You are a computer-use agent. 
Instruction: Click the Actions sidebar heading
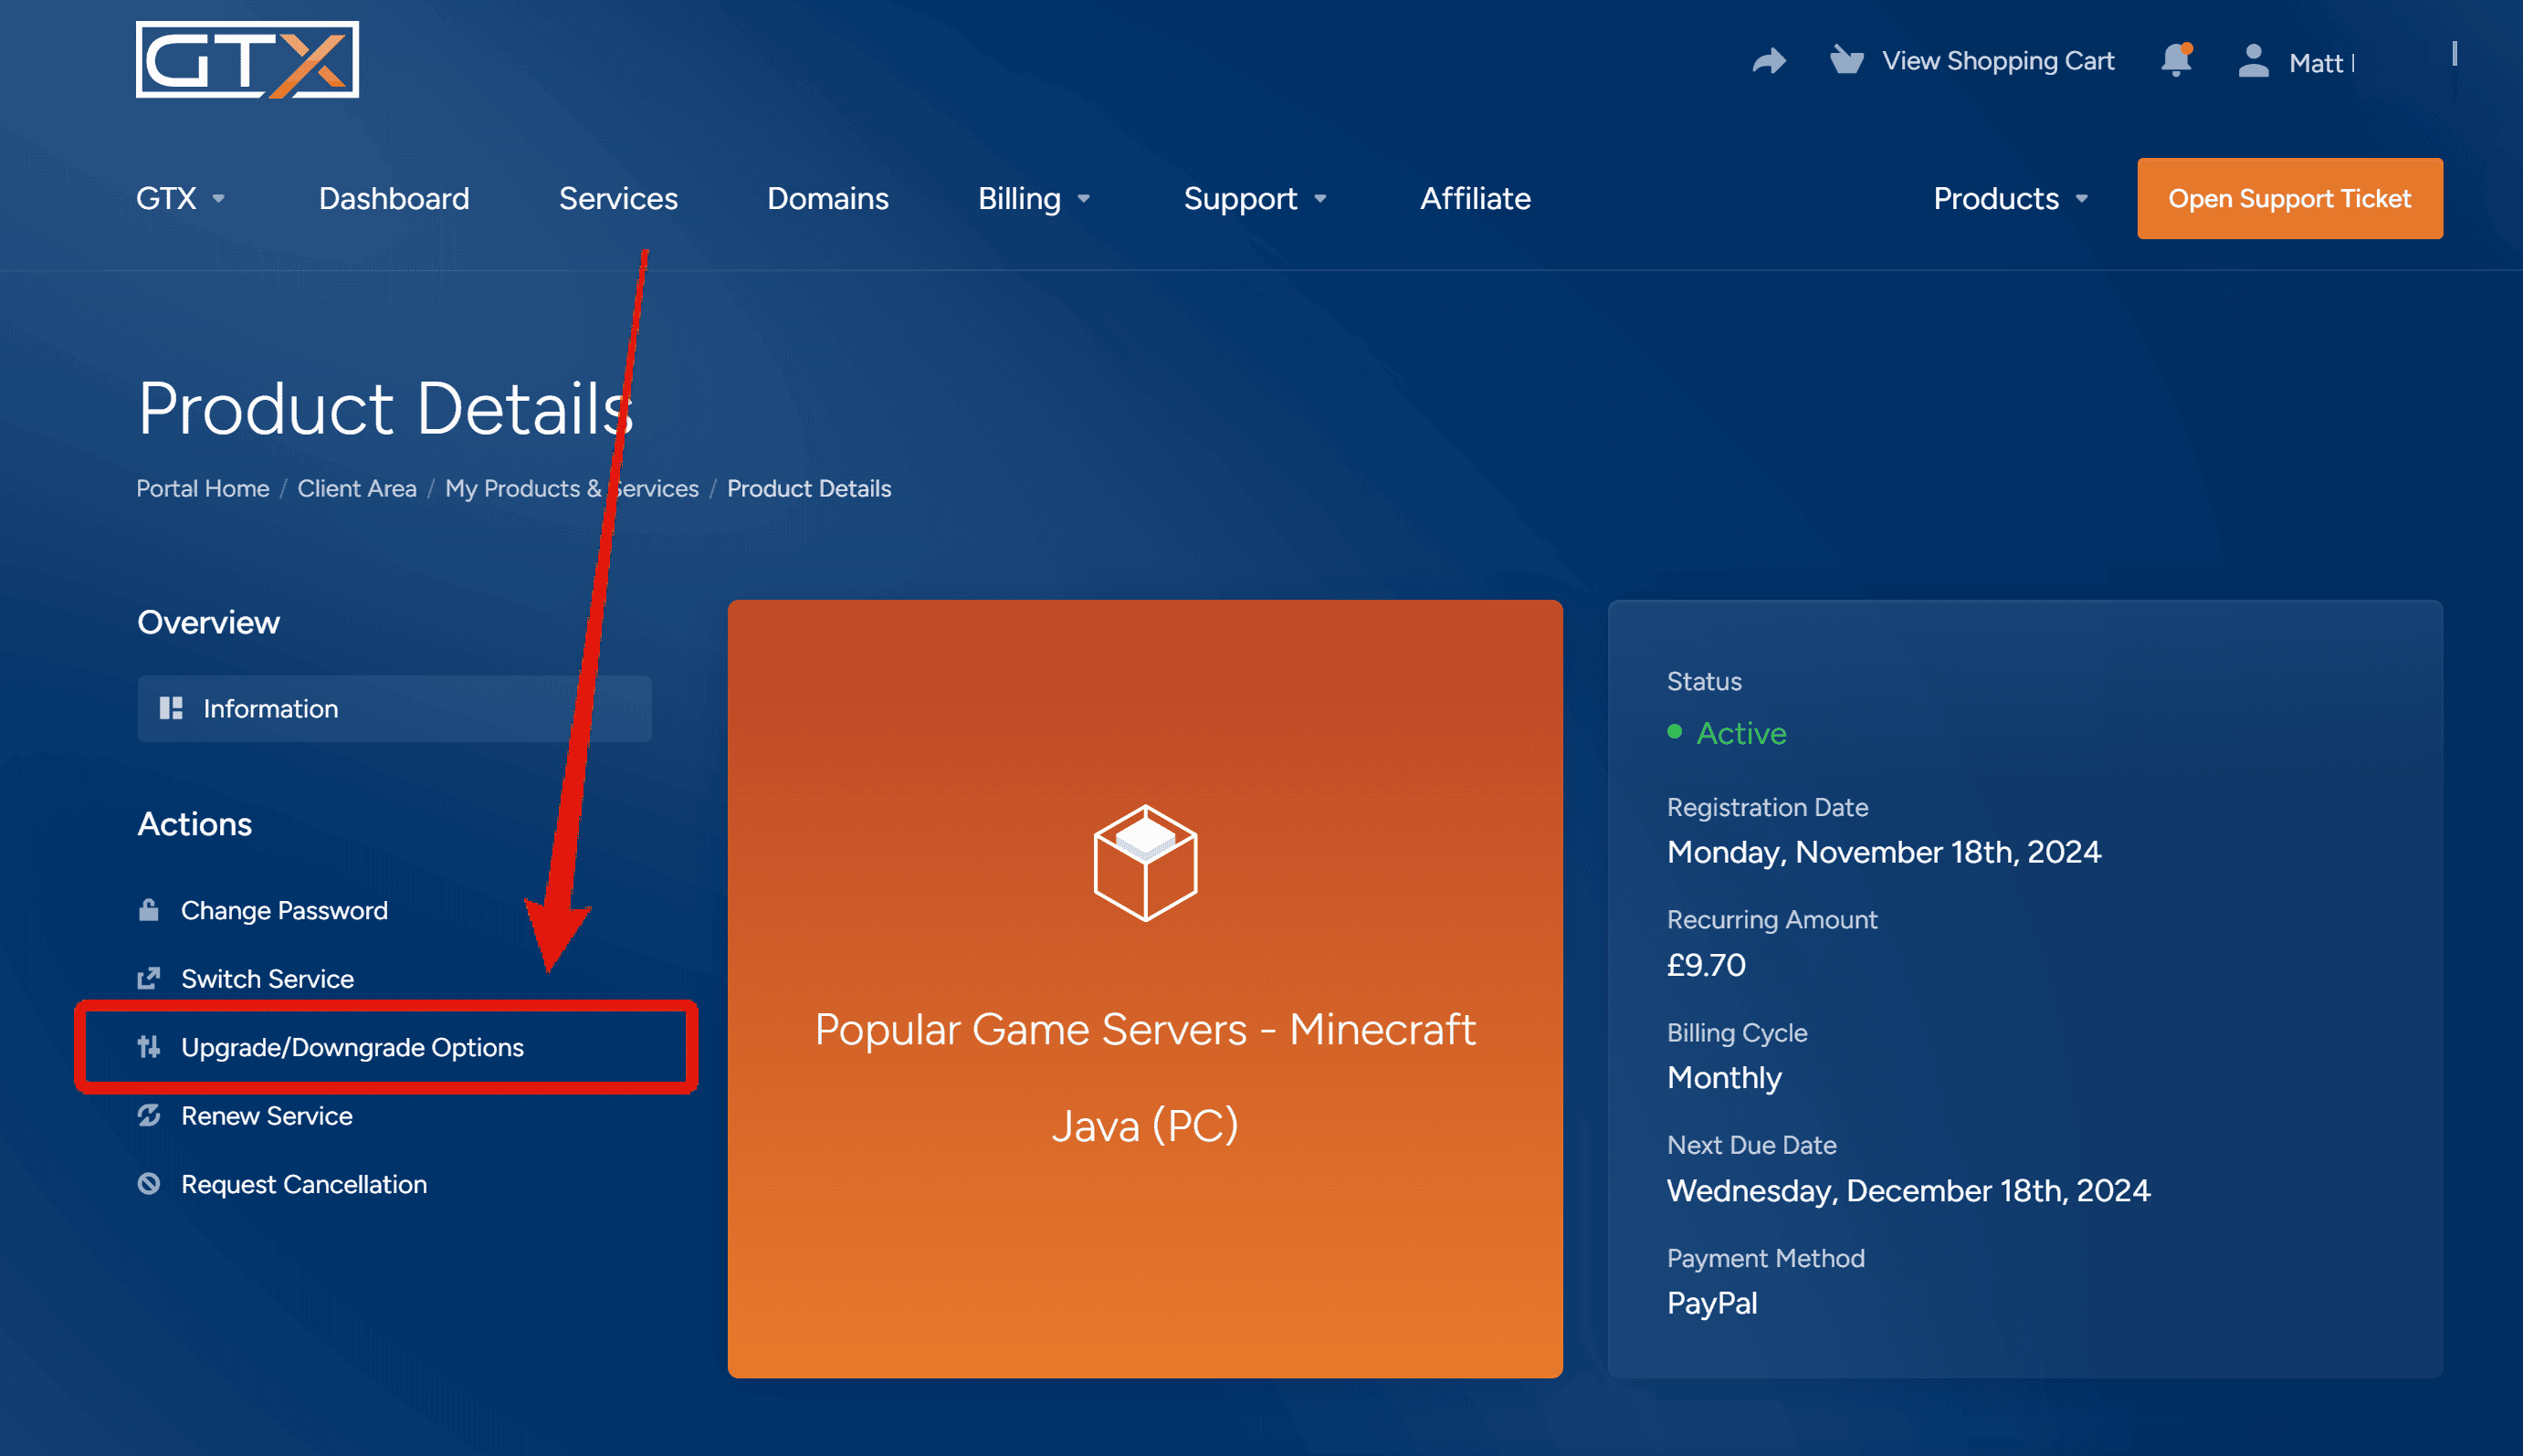click(x=194, y=824)
